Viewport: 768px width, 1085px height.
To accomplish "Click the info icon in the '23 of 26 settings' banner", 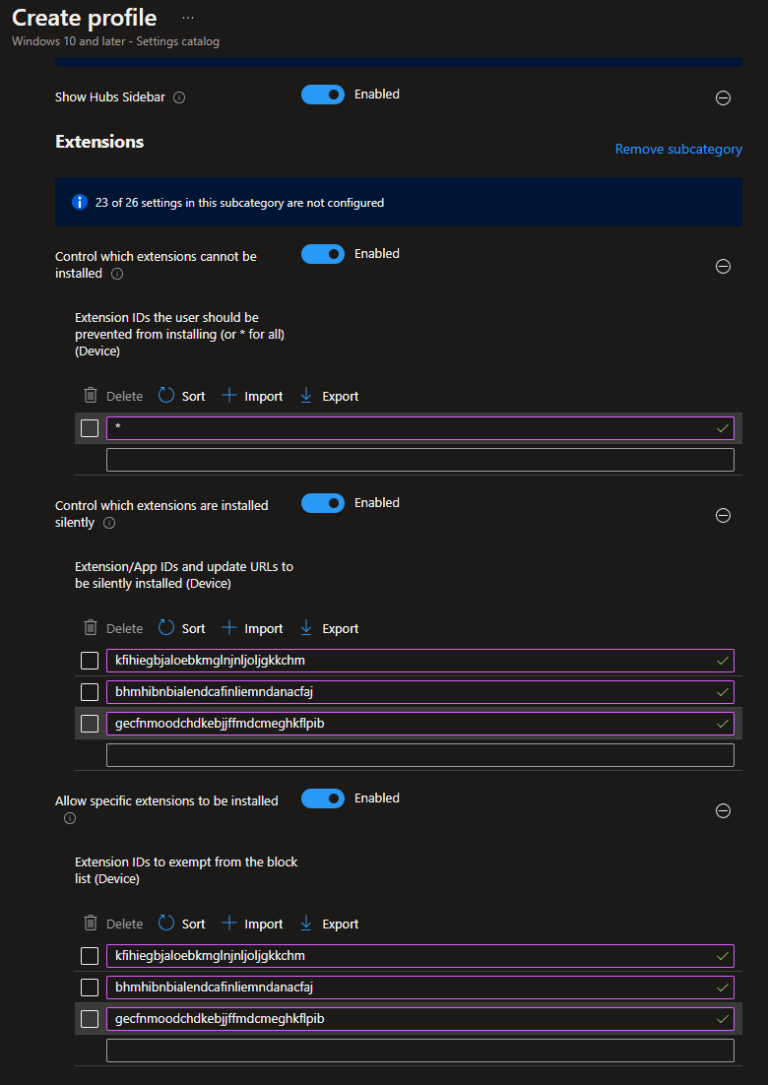I will (x=79, y=202).
